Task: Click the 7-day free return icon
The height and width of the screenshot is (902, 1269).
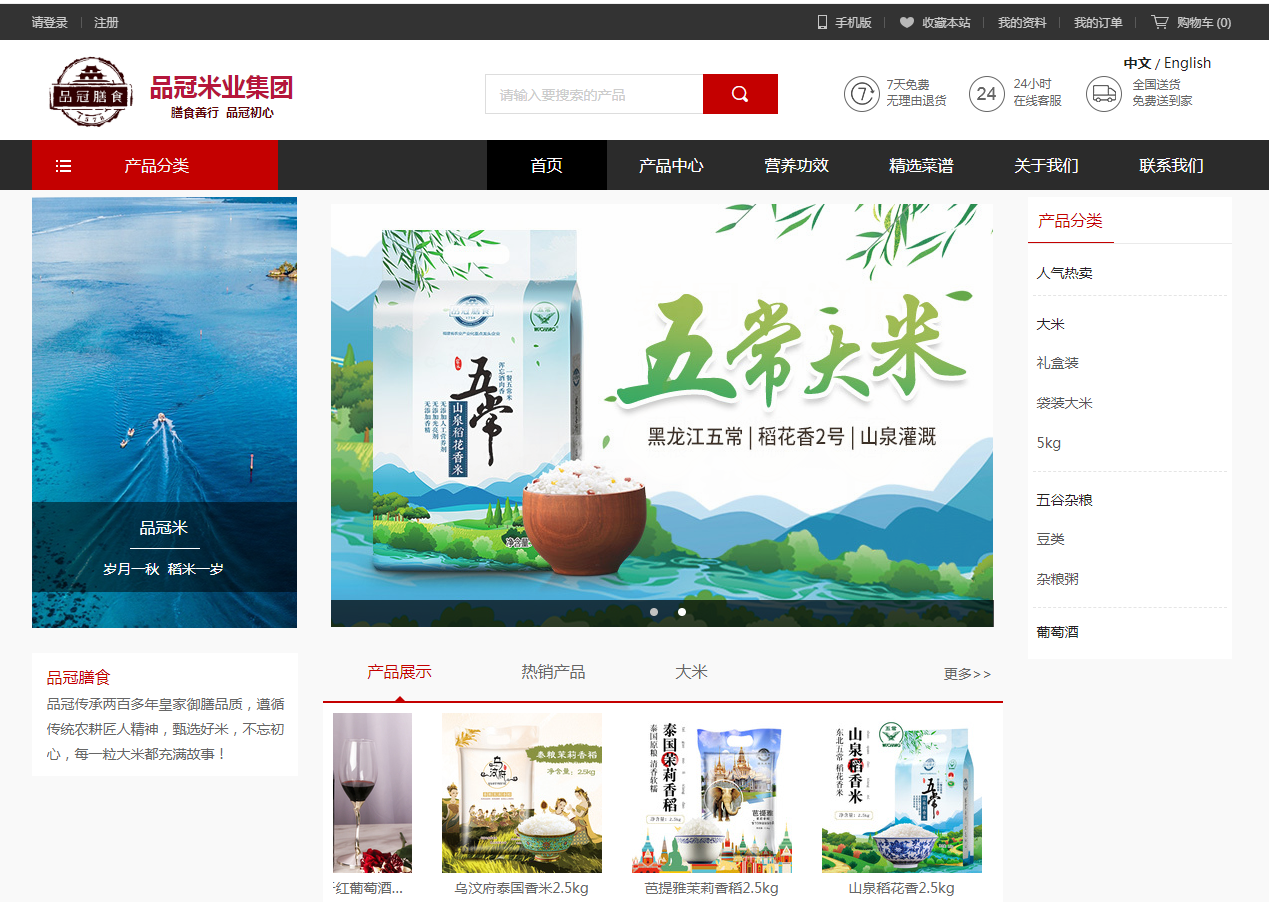Action: click(861, 94)
